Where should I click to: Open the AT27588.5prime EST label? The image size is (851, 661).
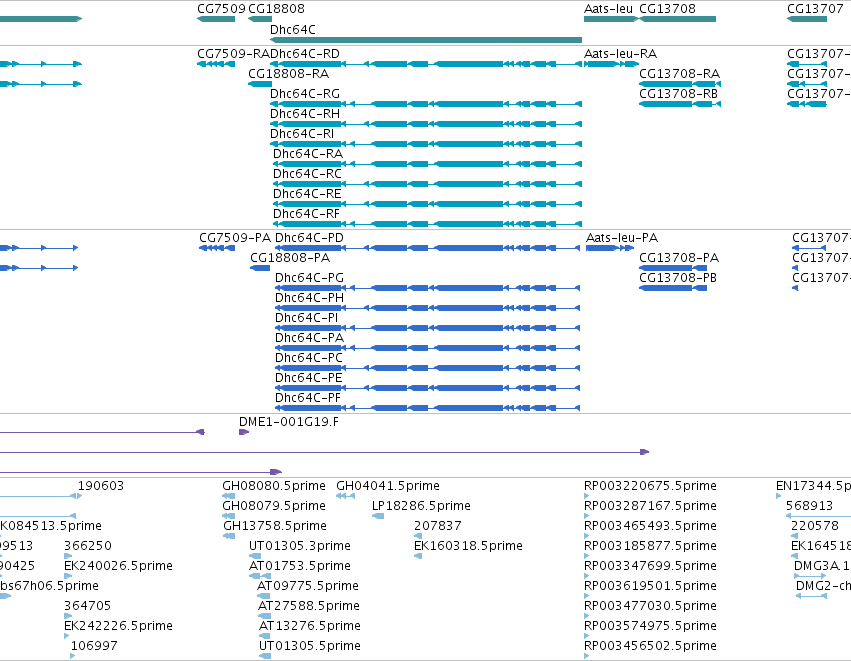tap(309, 606)
